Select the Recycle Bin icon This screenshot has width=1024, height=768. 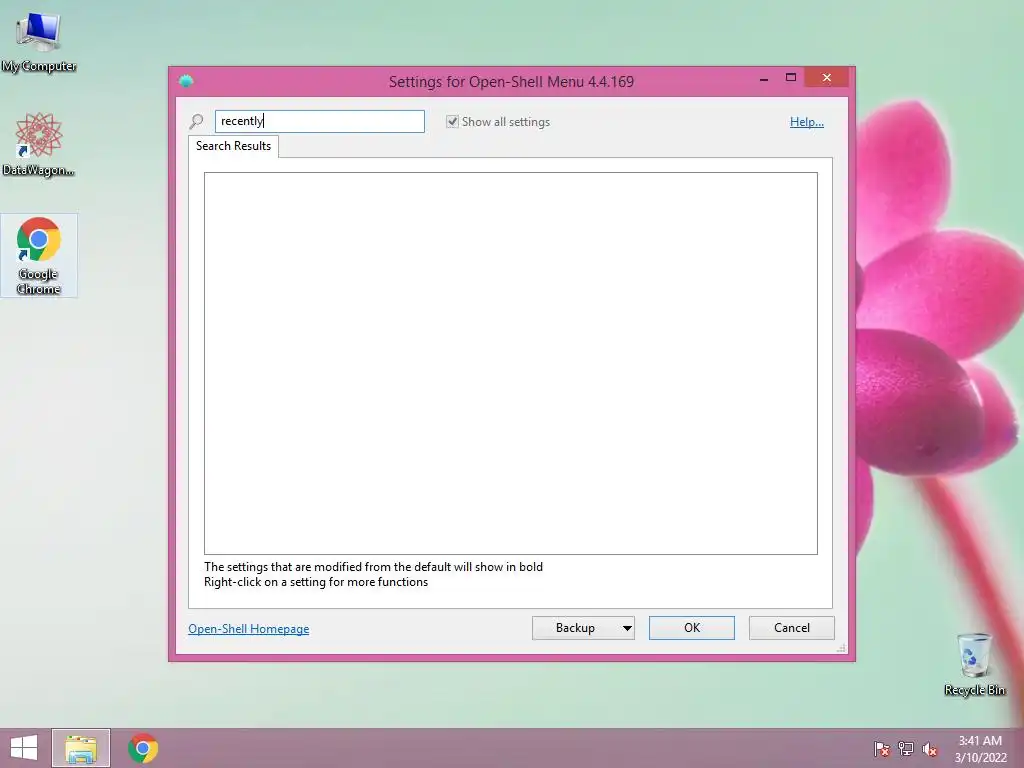[974, 664]
